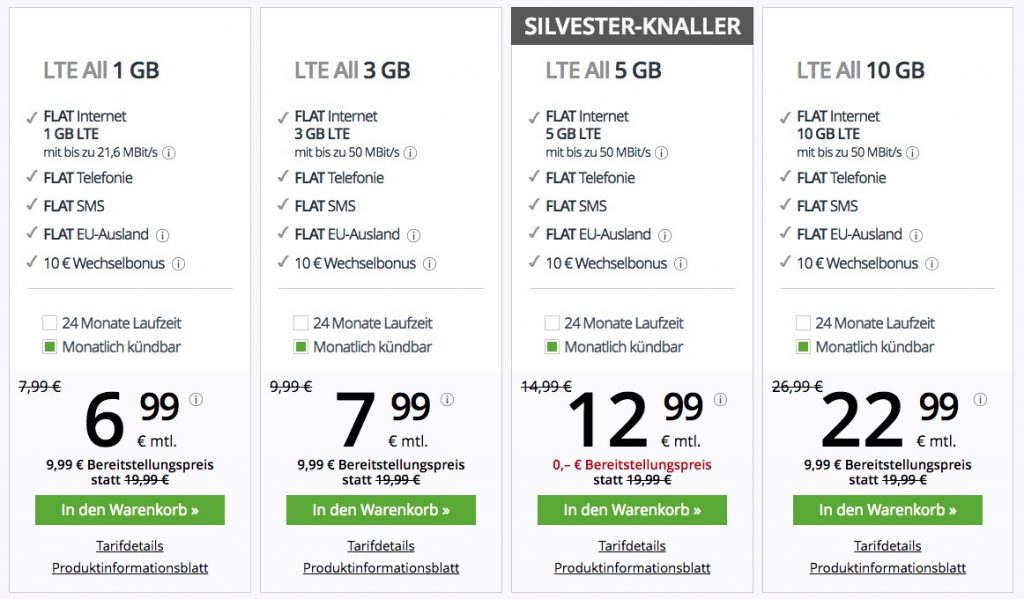This screenshot has width=1024, height=599.
Task: Click info icon beside LTE All 1 GB EU-Ausland
Action: (163, 235)
